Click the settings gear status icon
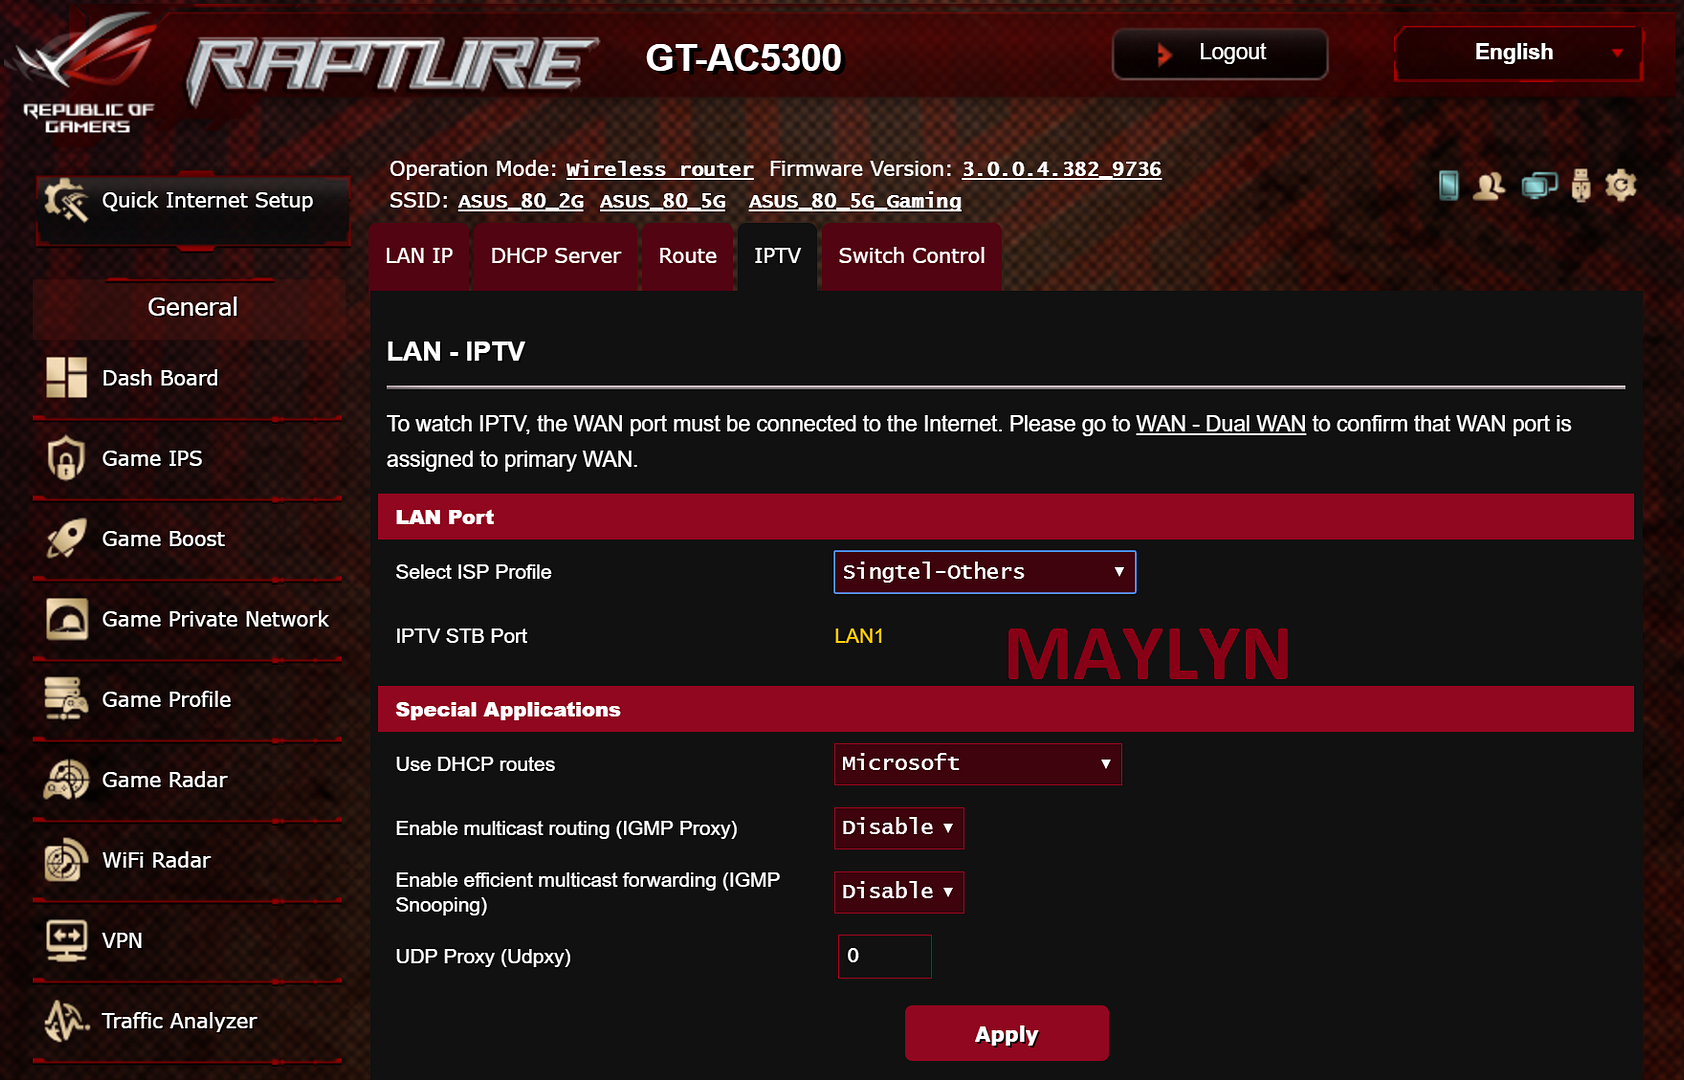The height and width of the screenshot is (1080, 1684). [x=1621, y=185]
